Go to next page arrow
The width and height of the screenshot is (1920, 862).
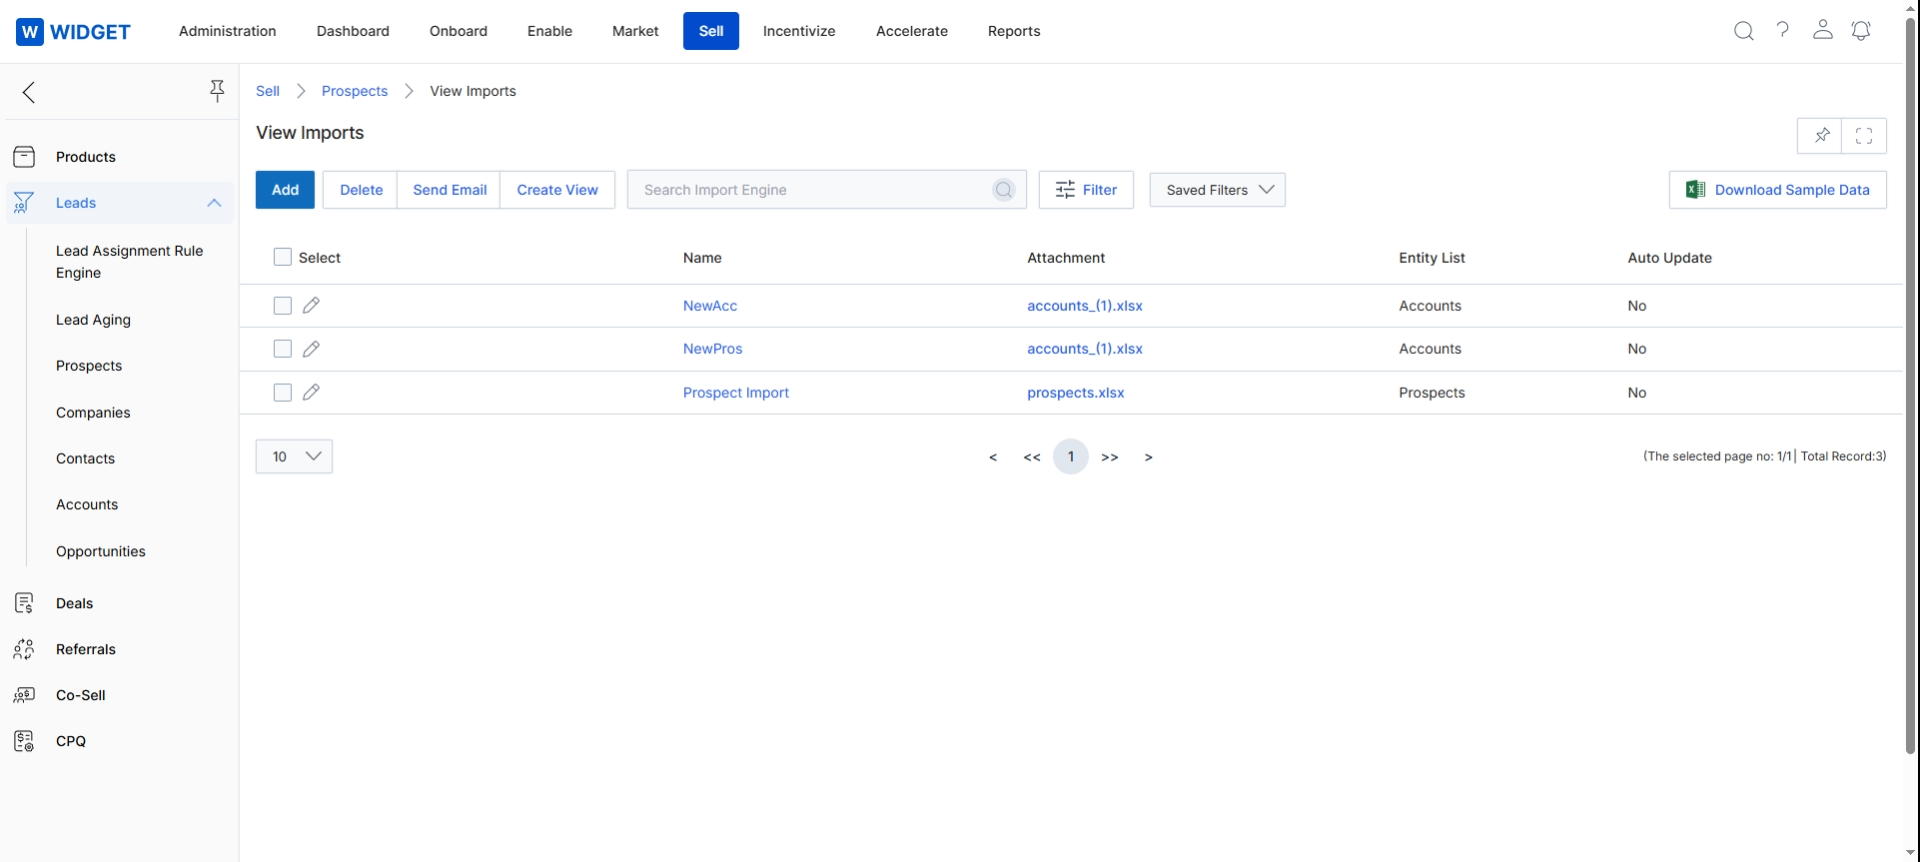pyautogui.click(x=1149, y=457)
